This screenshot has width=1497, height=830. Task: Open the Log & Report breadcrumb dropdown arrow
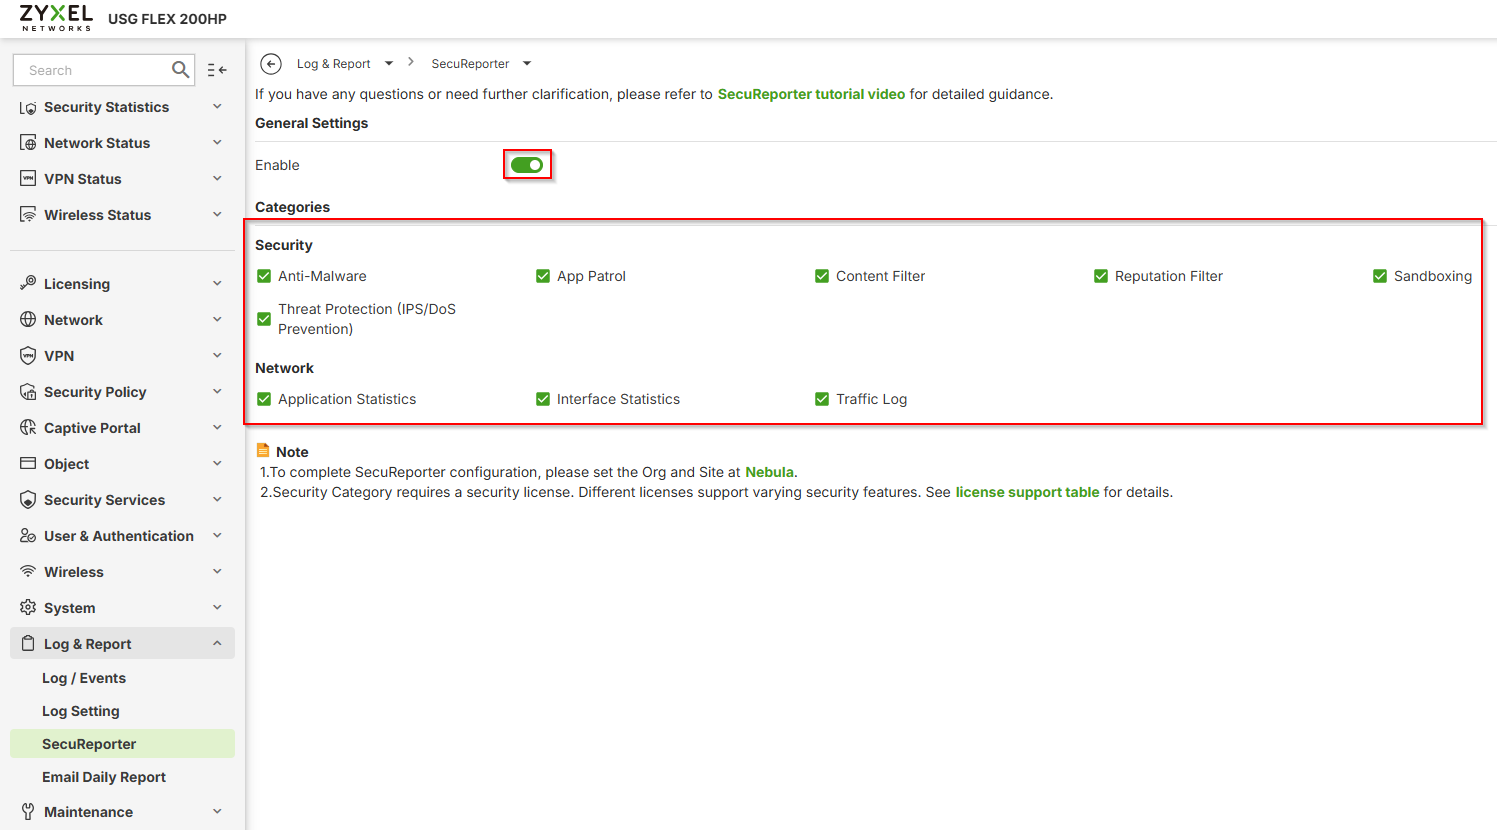389,64
